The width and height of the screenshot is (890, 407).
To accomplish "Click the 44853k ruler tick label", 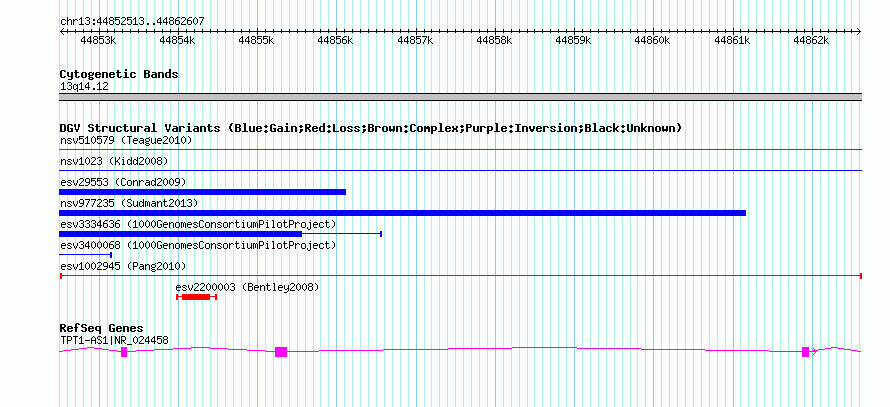I will (x=99, y=40).
